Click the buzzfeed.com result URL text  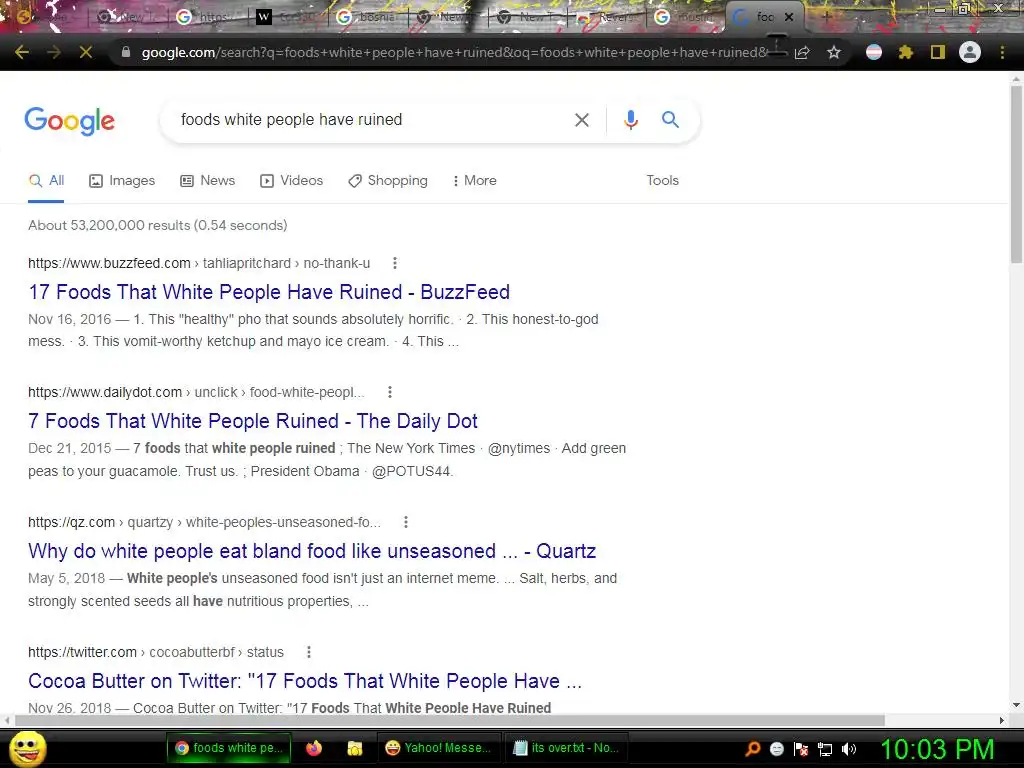click(199, 263)
